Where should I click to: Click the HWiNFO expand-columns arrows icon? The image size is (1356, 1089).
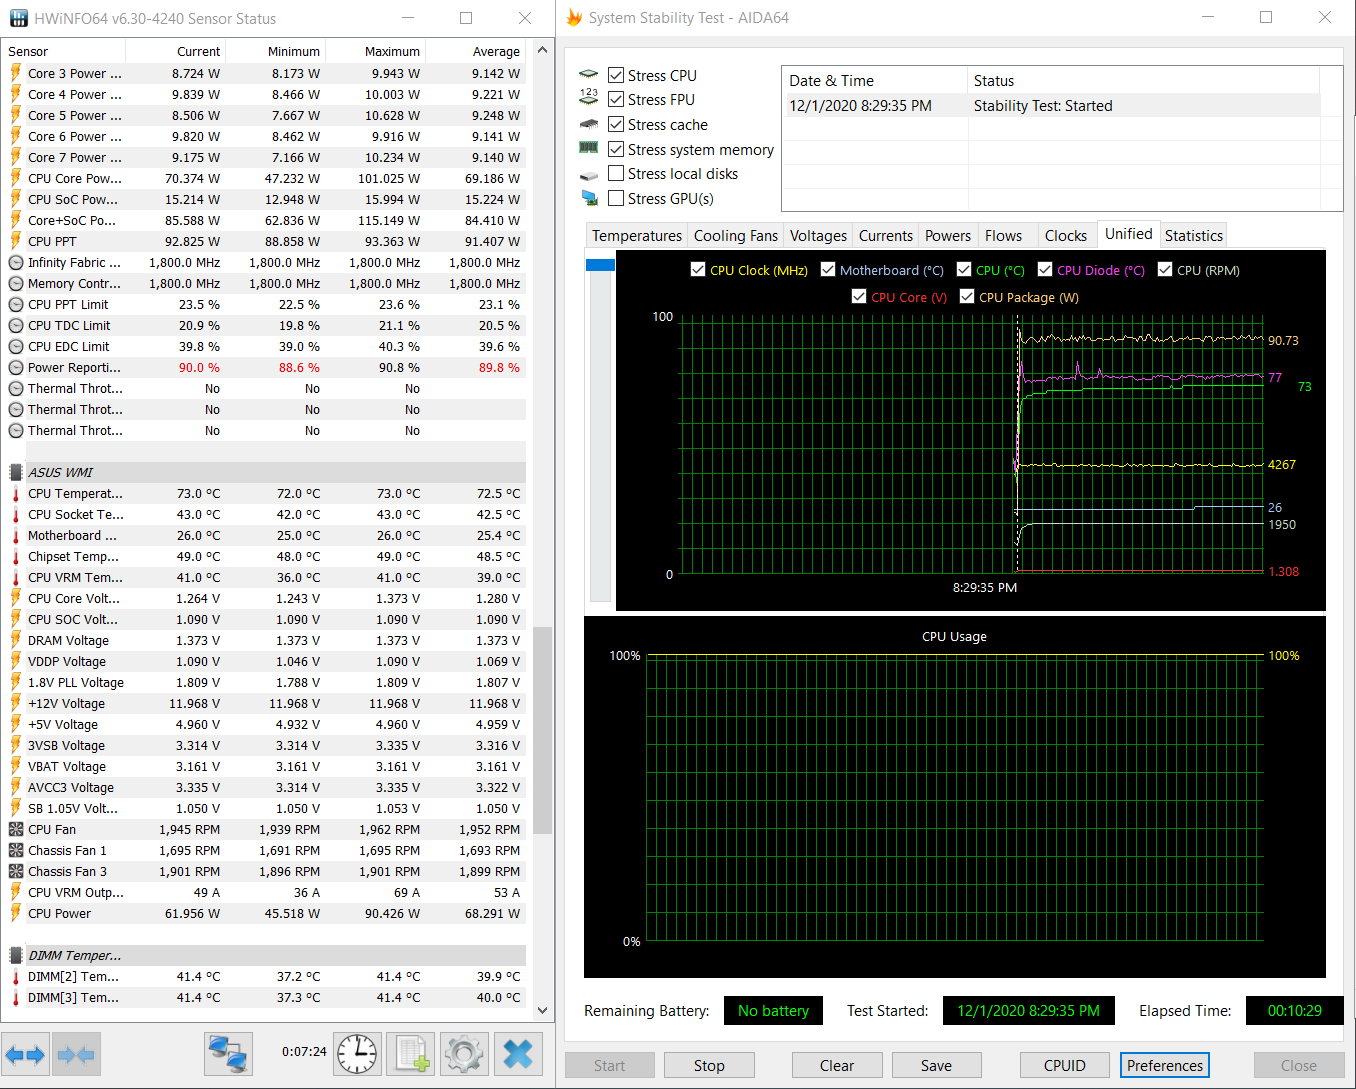pyautogui.click(x=25, y=1054)
